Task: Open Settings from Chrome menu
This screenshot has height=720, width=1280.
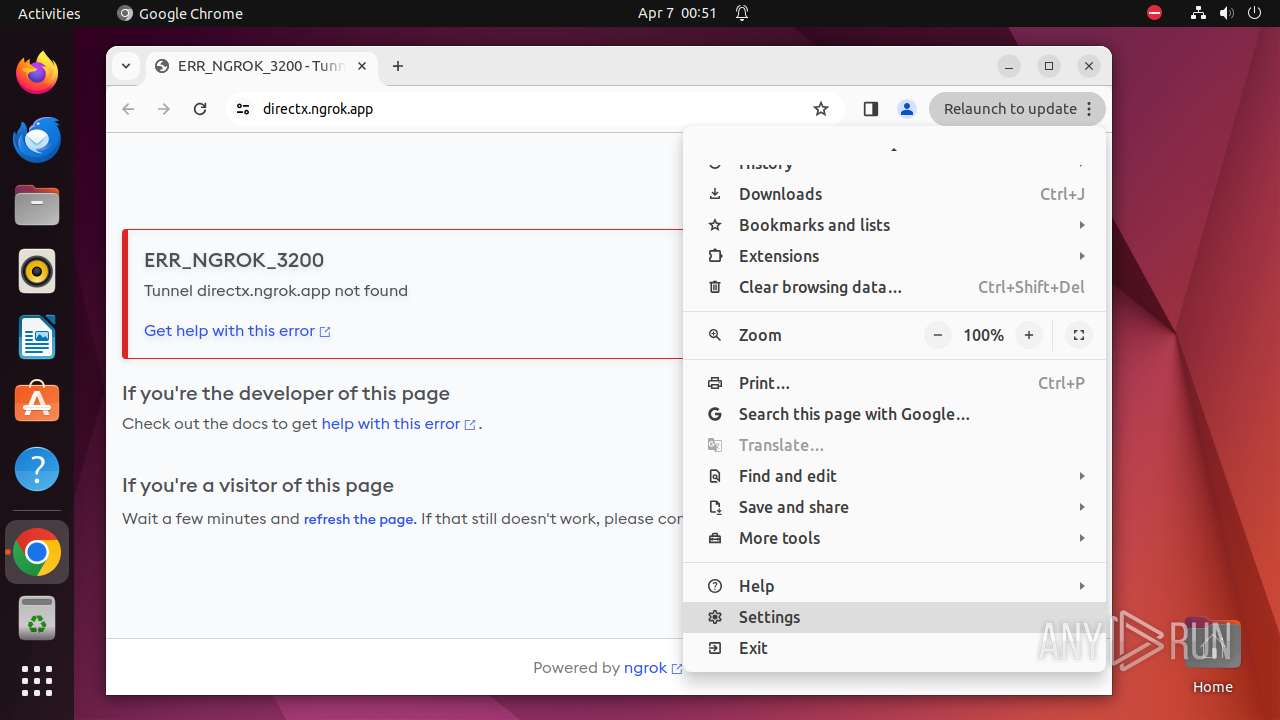Action: [894, 617]
